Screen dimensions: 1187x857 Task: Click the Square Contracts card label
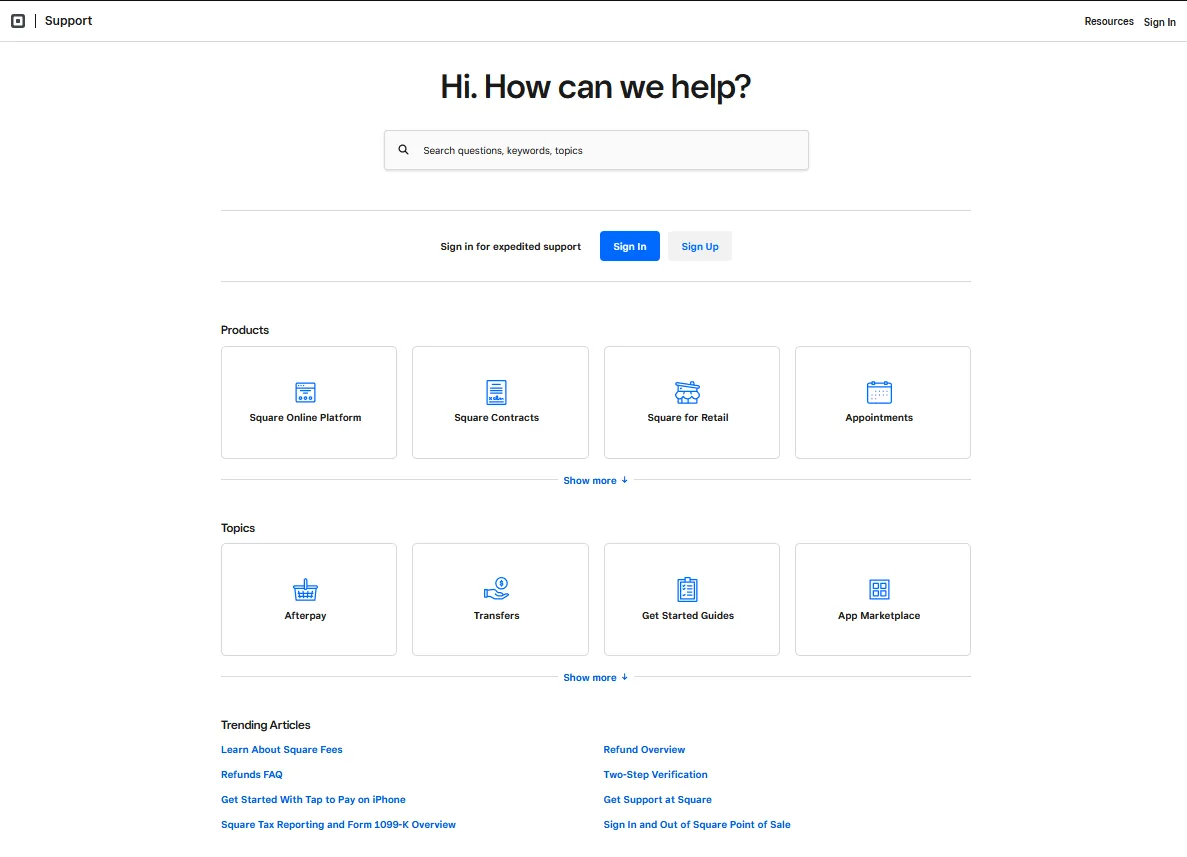point(497,418)
